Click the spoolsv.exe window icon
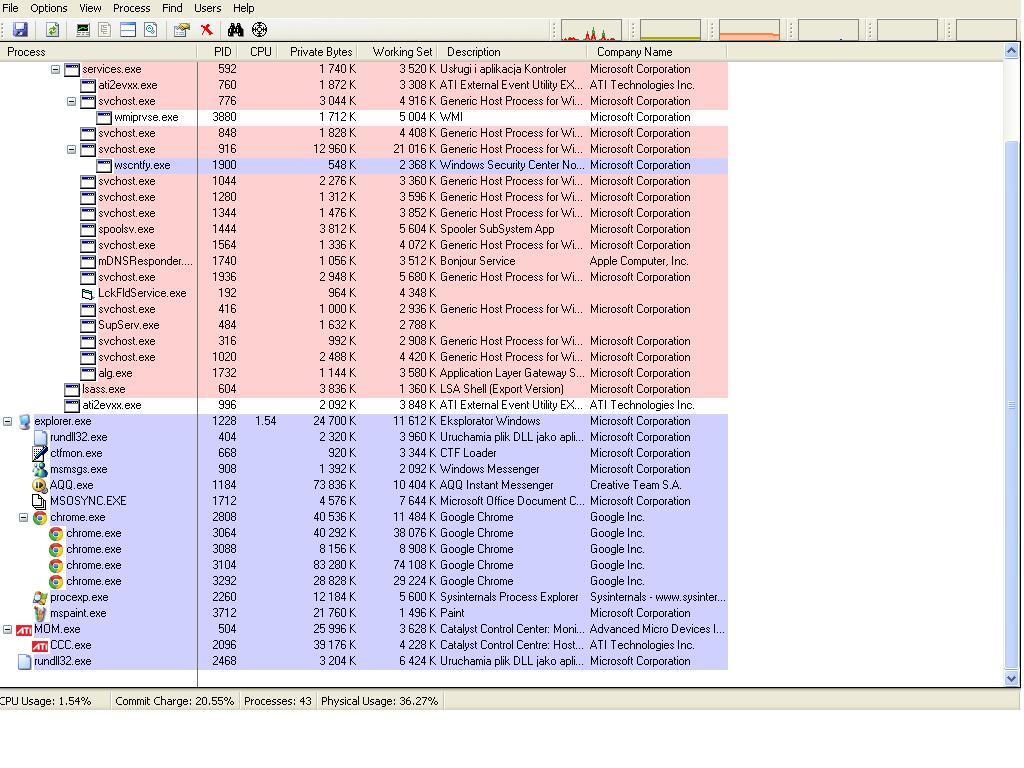 [88, 230]
